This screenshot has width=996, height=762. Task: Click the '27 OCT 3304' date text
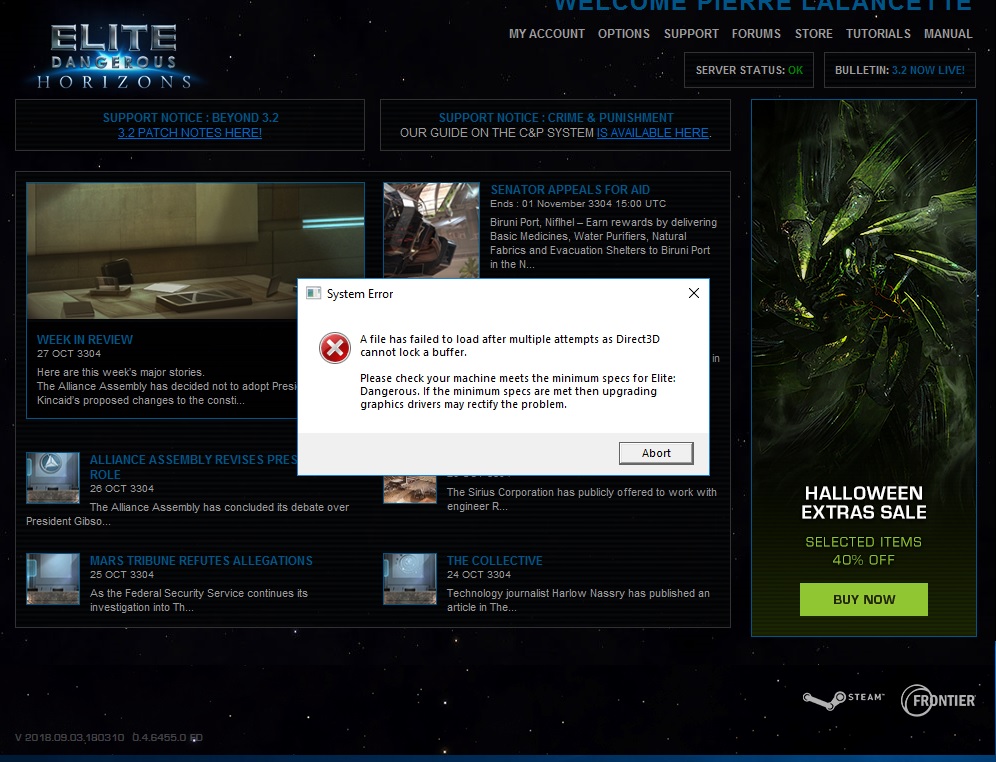tap(69, 354)
